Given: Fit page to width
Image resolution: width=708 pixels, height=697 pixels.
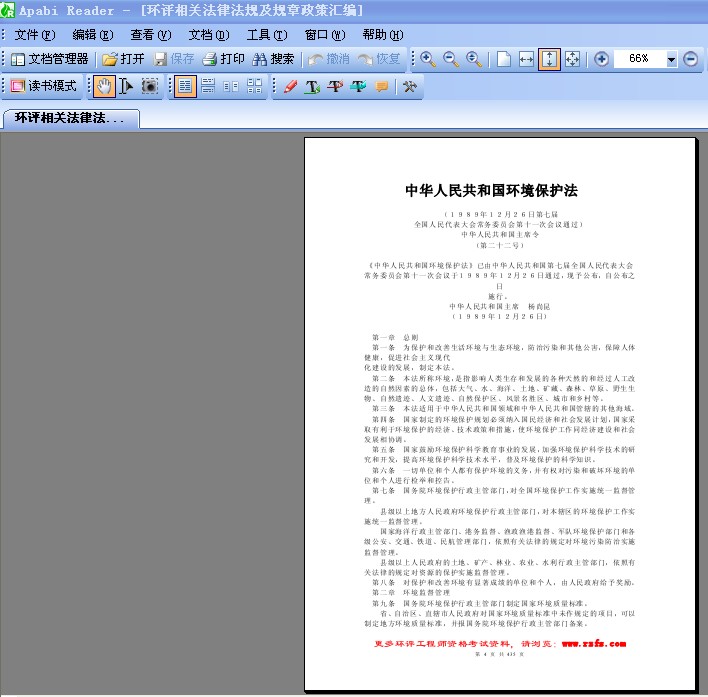Looking at the screenshot, I should 526,59.
